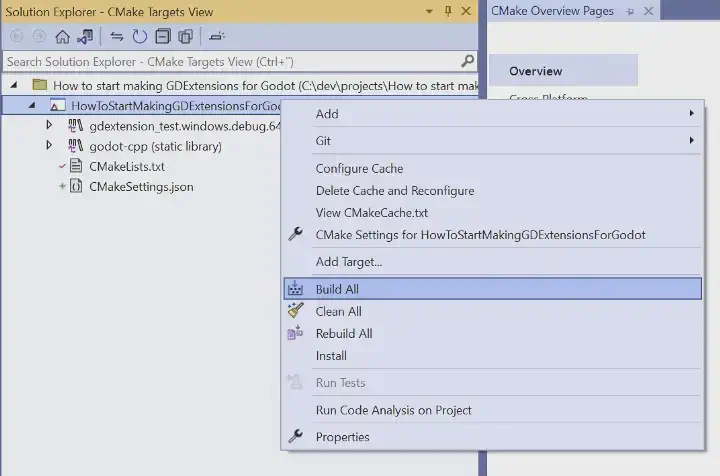Click the Preview Selected Items icon

coord(217,36)
